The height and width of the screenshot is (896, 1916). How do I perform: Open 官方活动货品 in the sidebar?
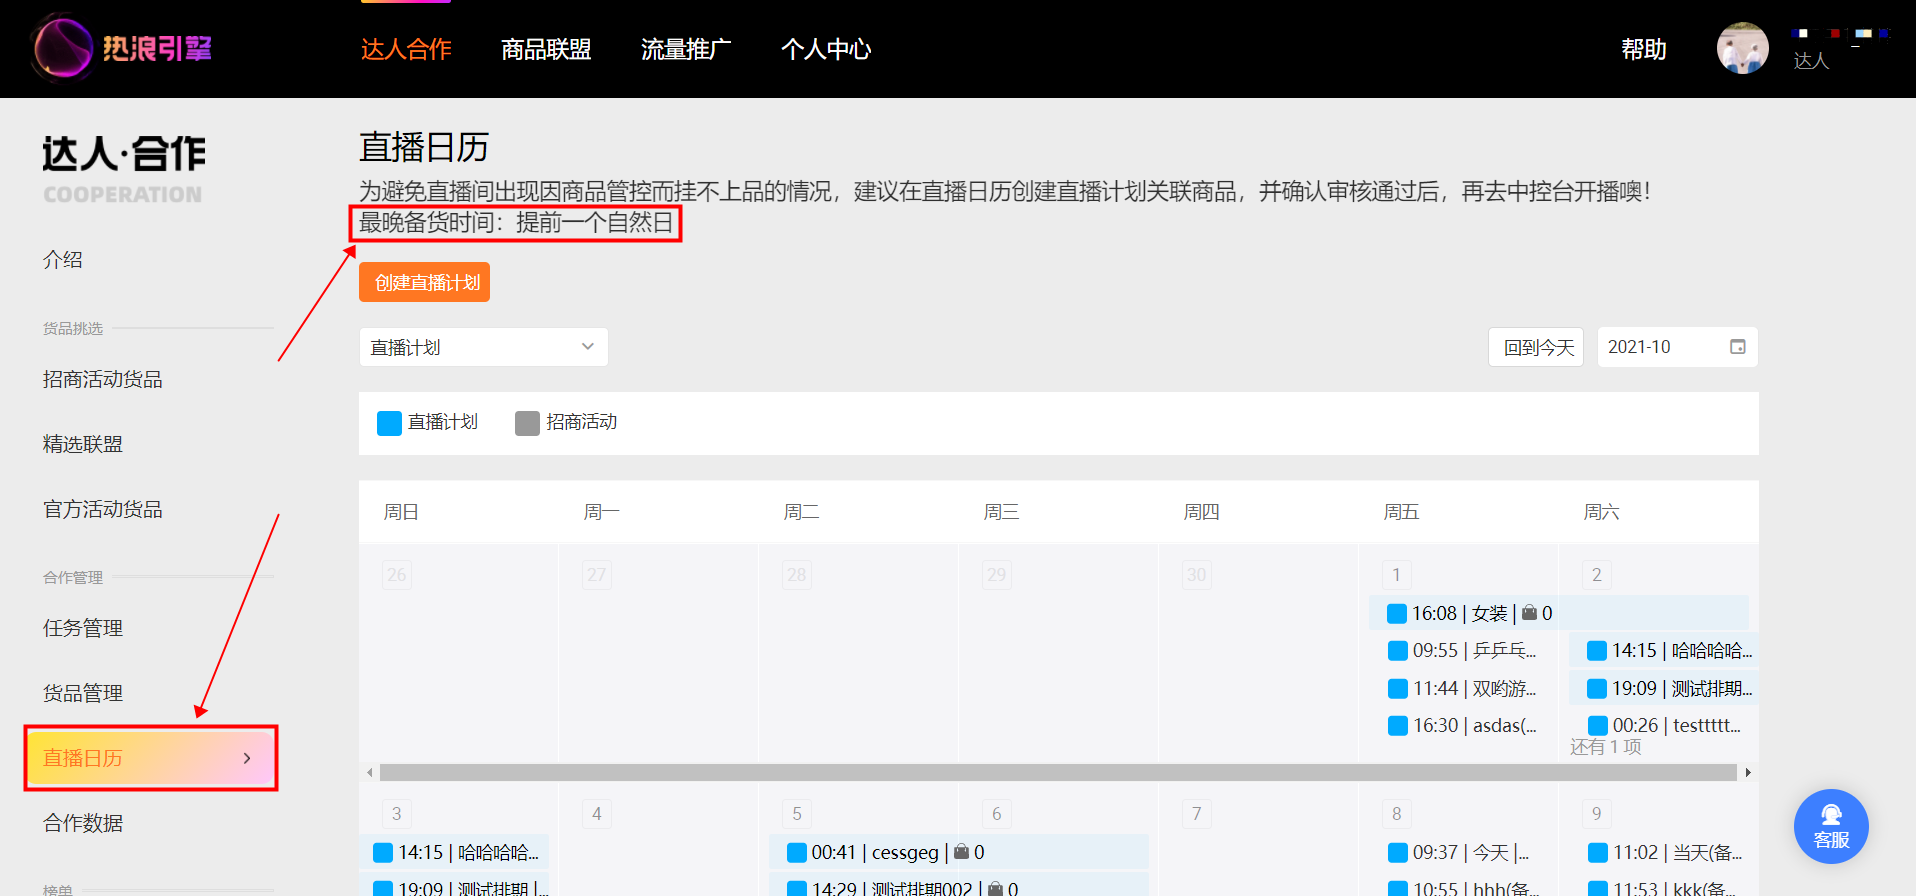(103, 510)
